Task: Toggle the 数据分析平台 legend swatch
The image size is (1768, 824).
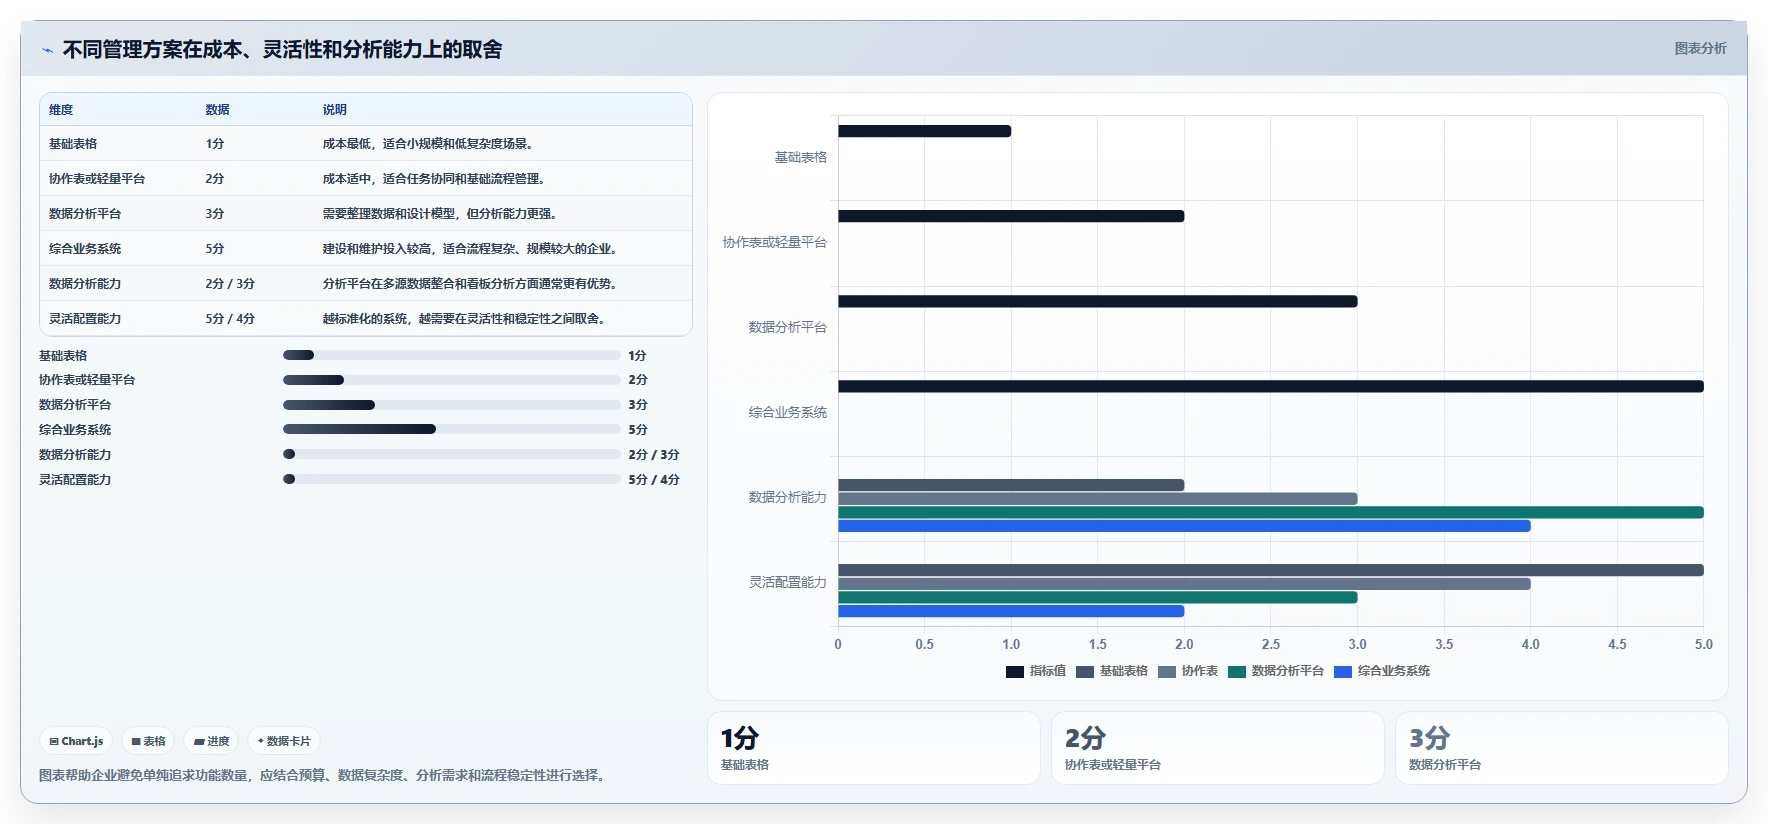Action: 1237,671
